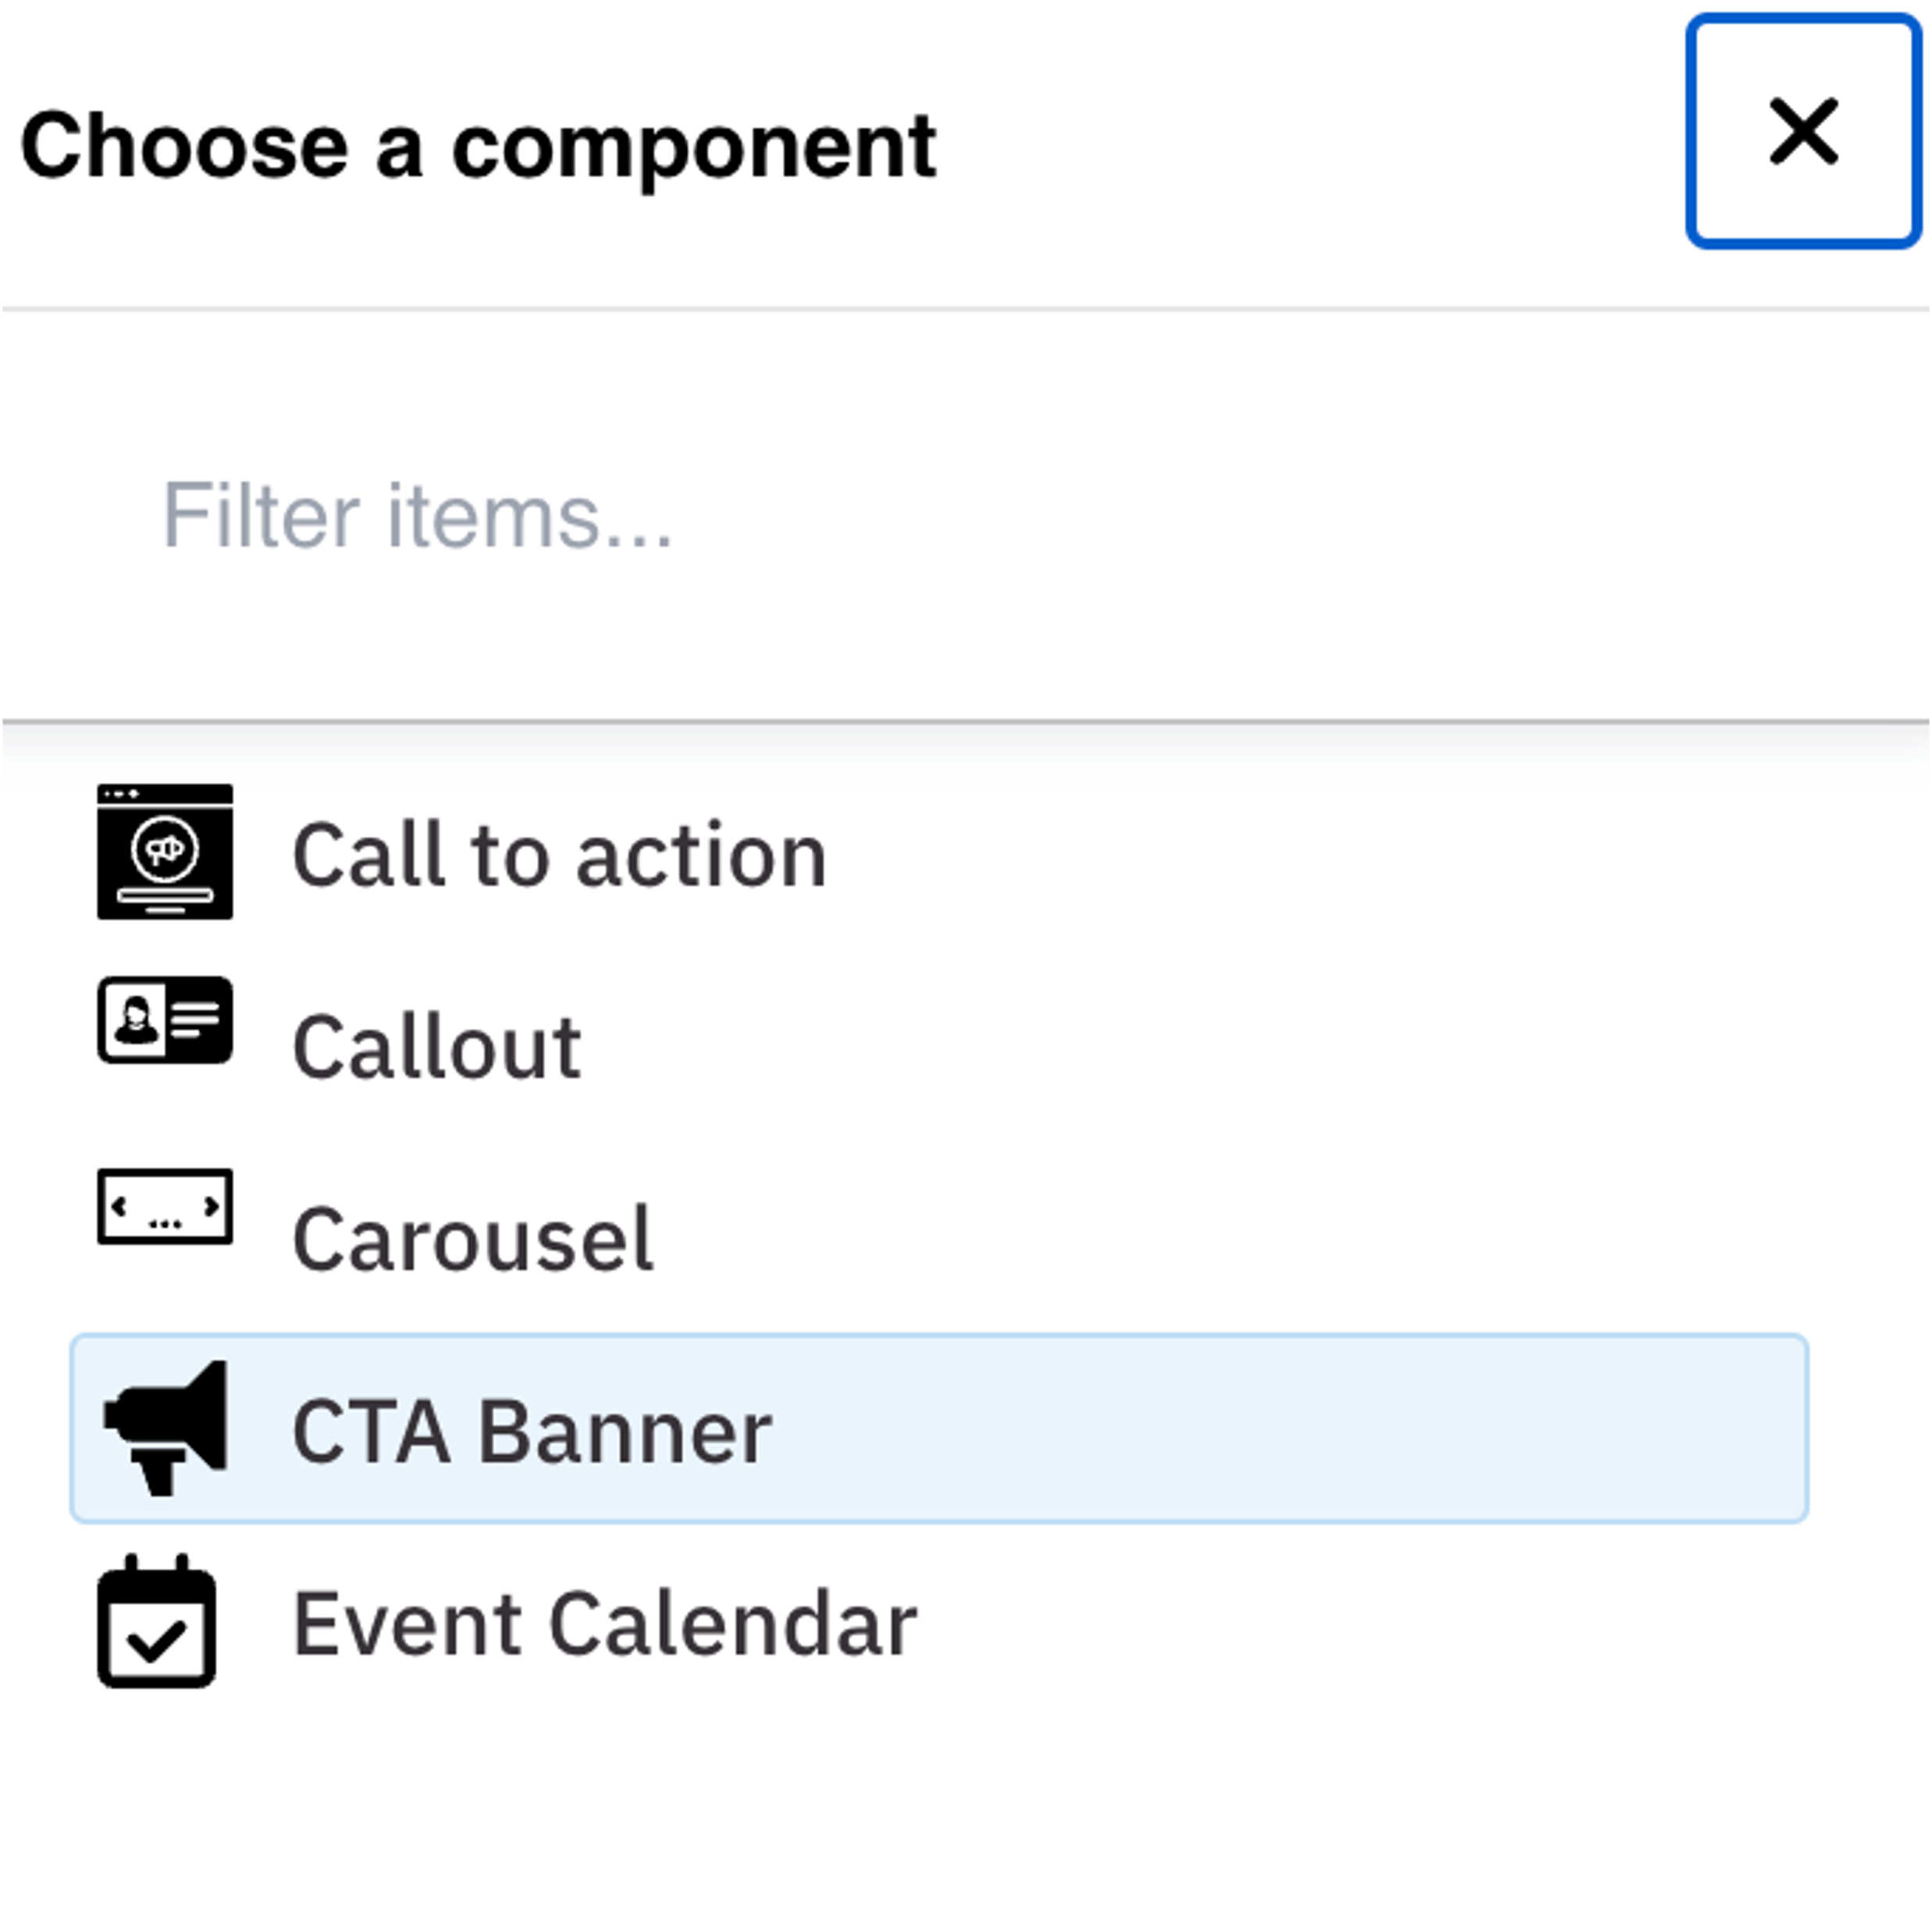
Task: Click the Choose a component heading
Action: (x=478, y=147)
